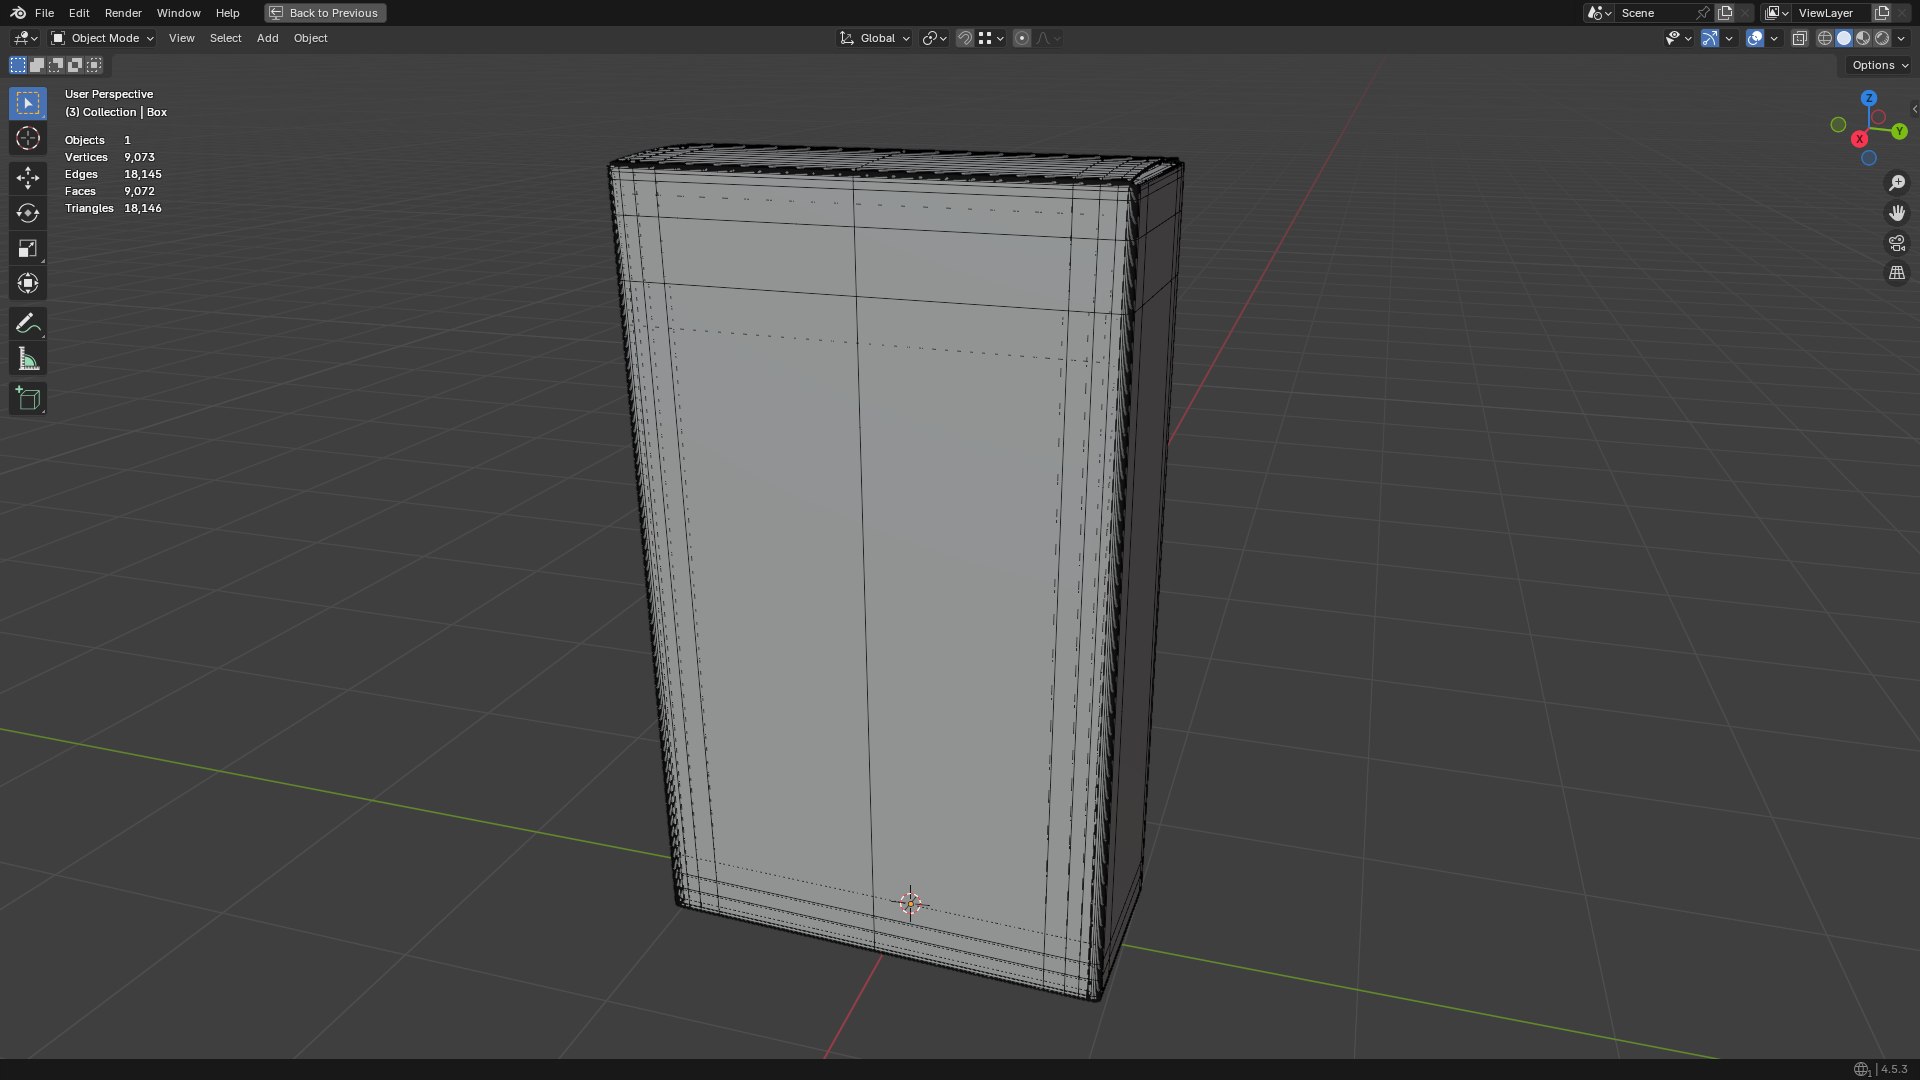Viewport: 1920px width, 1080px height.
Task: Click the 3D cursor at box base
Action: click(911, 904)
